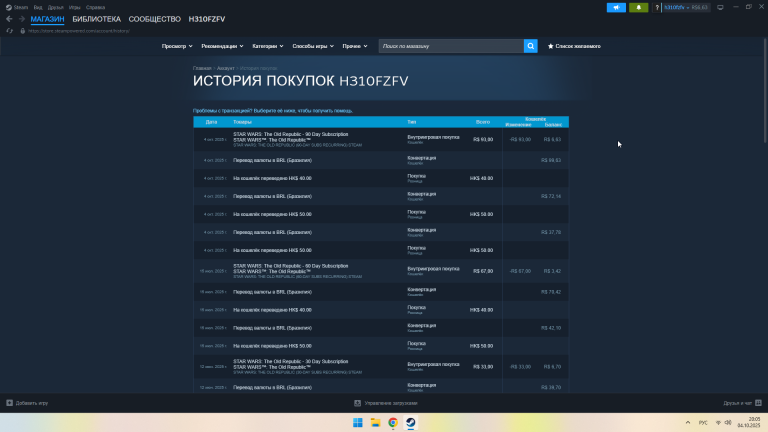The image size is (768, 432).
Task: Click the R$ 67,00 total amount cell
Action: pos(483,271)
